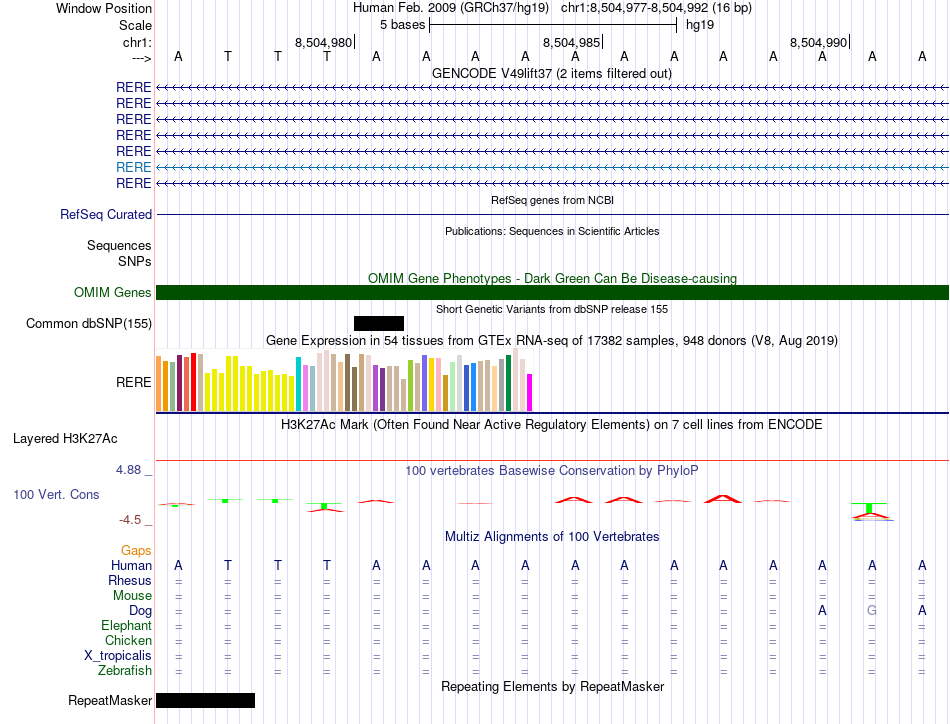Click the X_tropicalis species label
Screen dimensions: 950x724
[118, 656]
